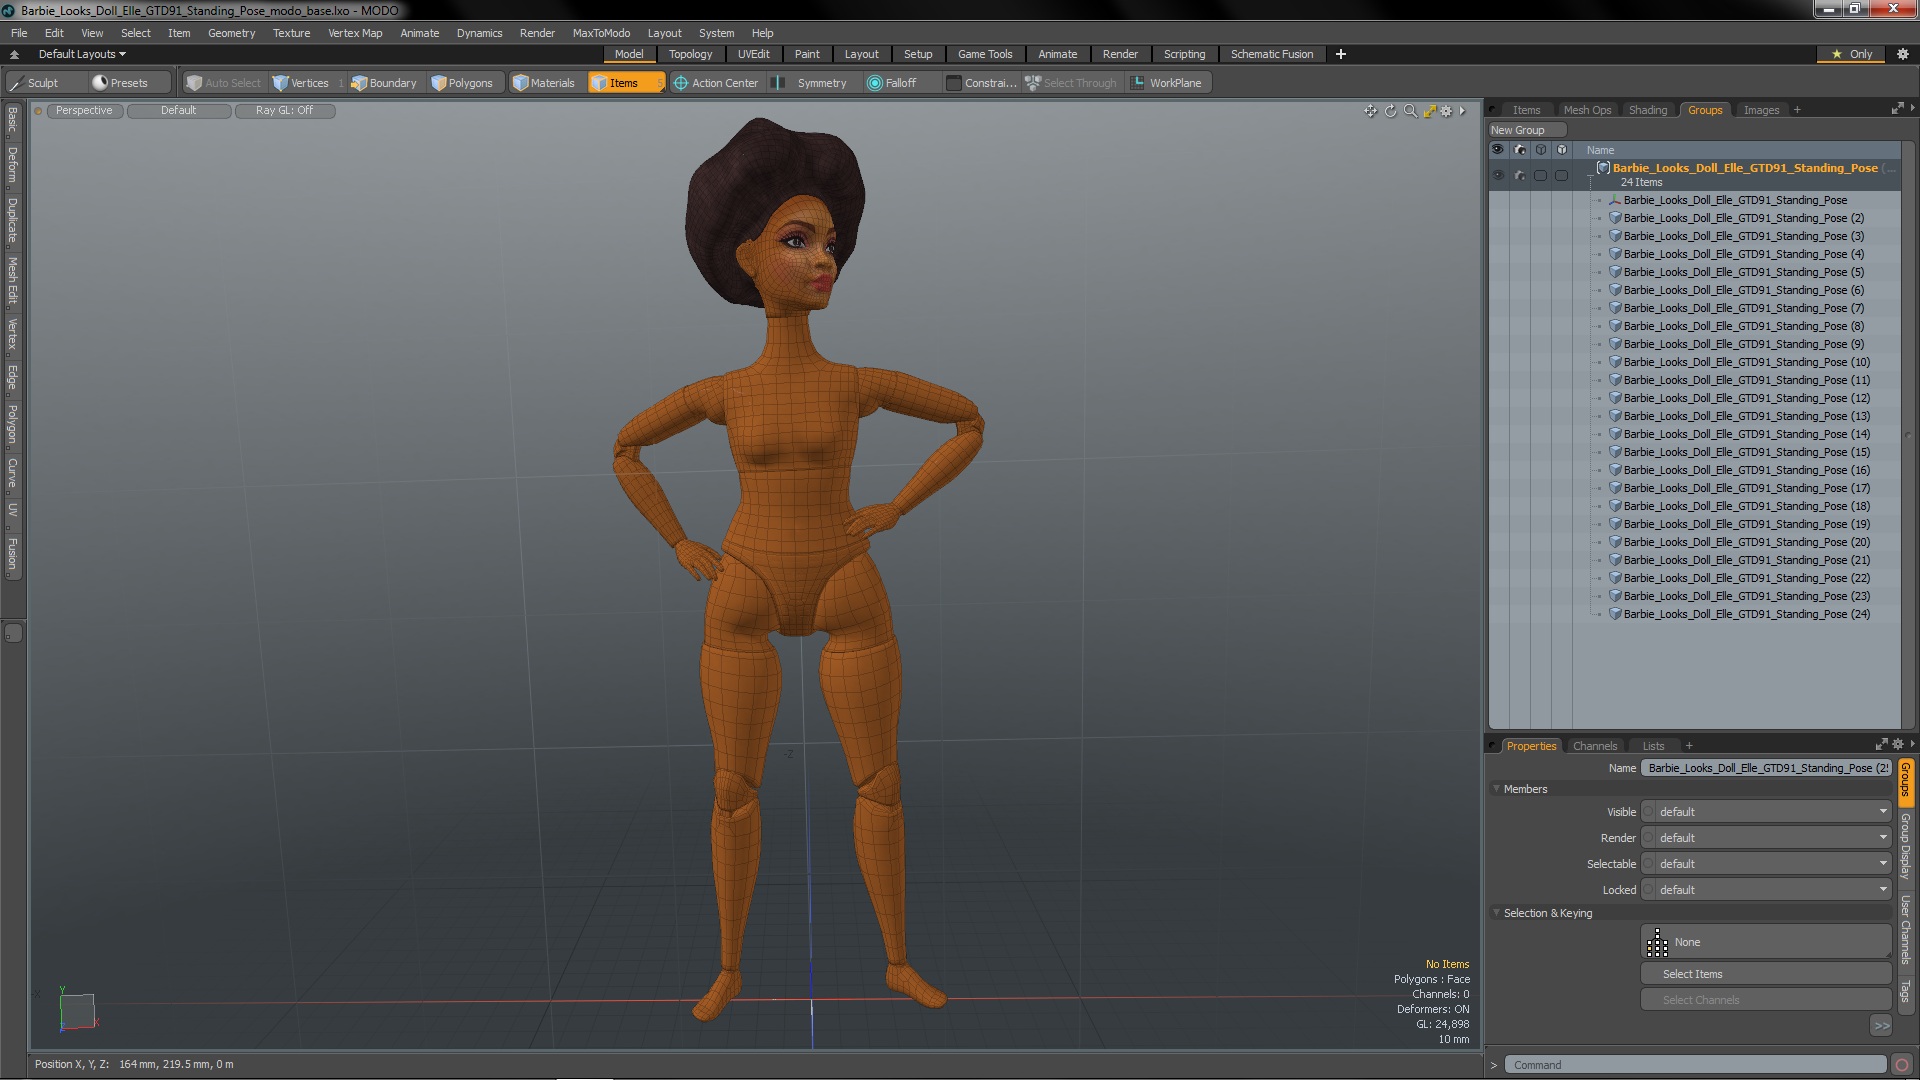
Task: Click the viewport rotate icon
Action: (1390, 111)
